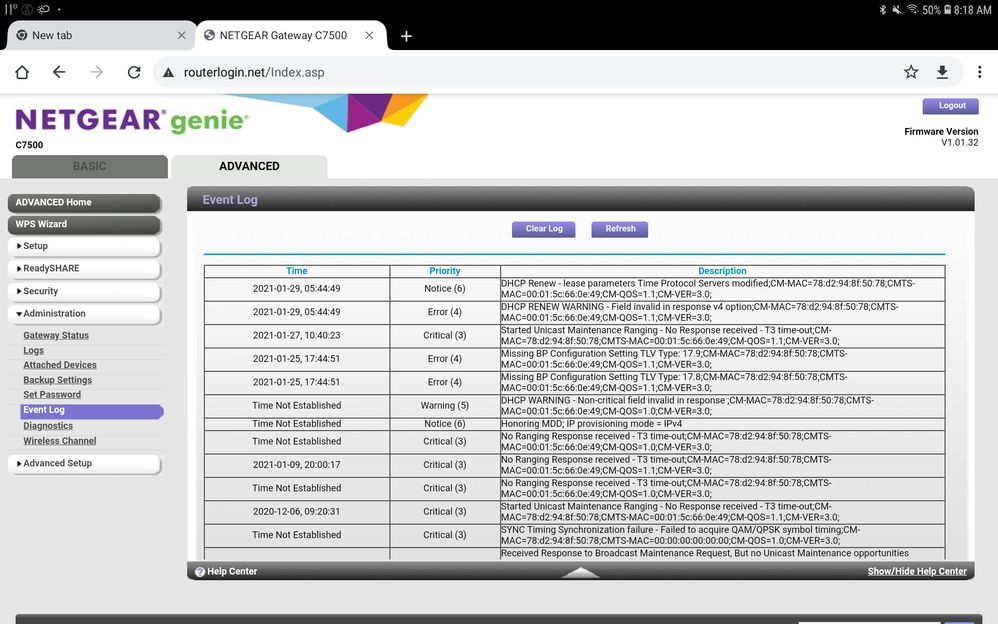Open the browser three-dot menu
The width and height of the screenshot is (998, 624).
979,72
